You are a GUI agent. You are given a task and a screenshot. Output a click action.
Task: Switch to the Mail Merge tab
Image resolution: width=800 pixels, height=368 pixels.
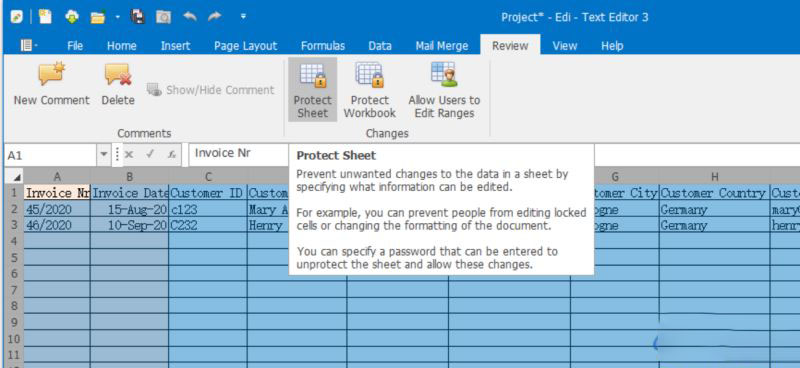pos(442,46)
